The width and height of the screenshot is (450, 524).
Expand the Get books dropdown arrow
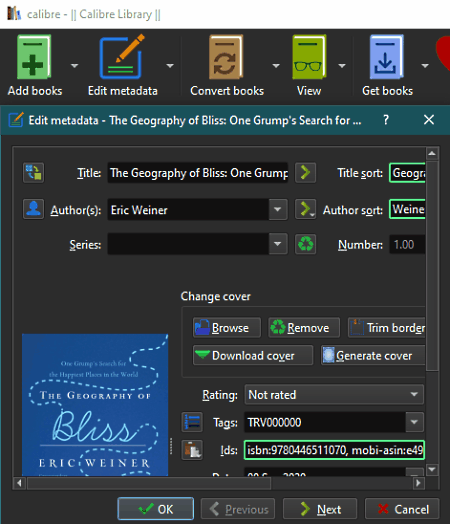(x=425, y=66)
